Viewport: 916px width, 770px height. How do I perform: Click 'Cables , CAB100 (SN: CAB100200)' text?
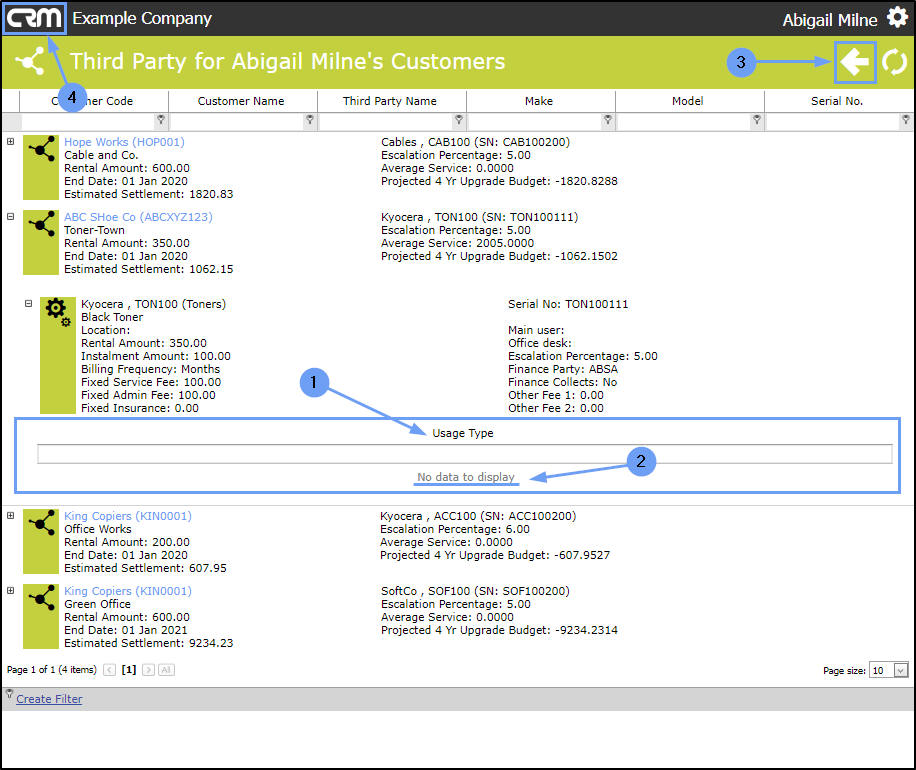[x=475, y=142]
